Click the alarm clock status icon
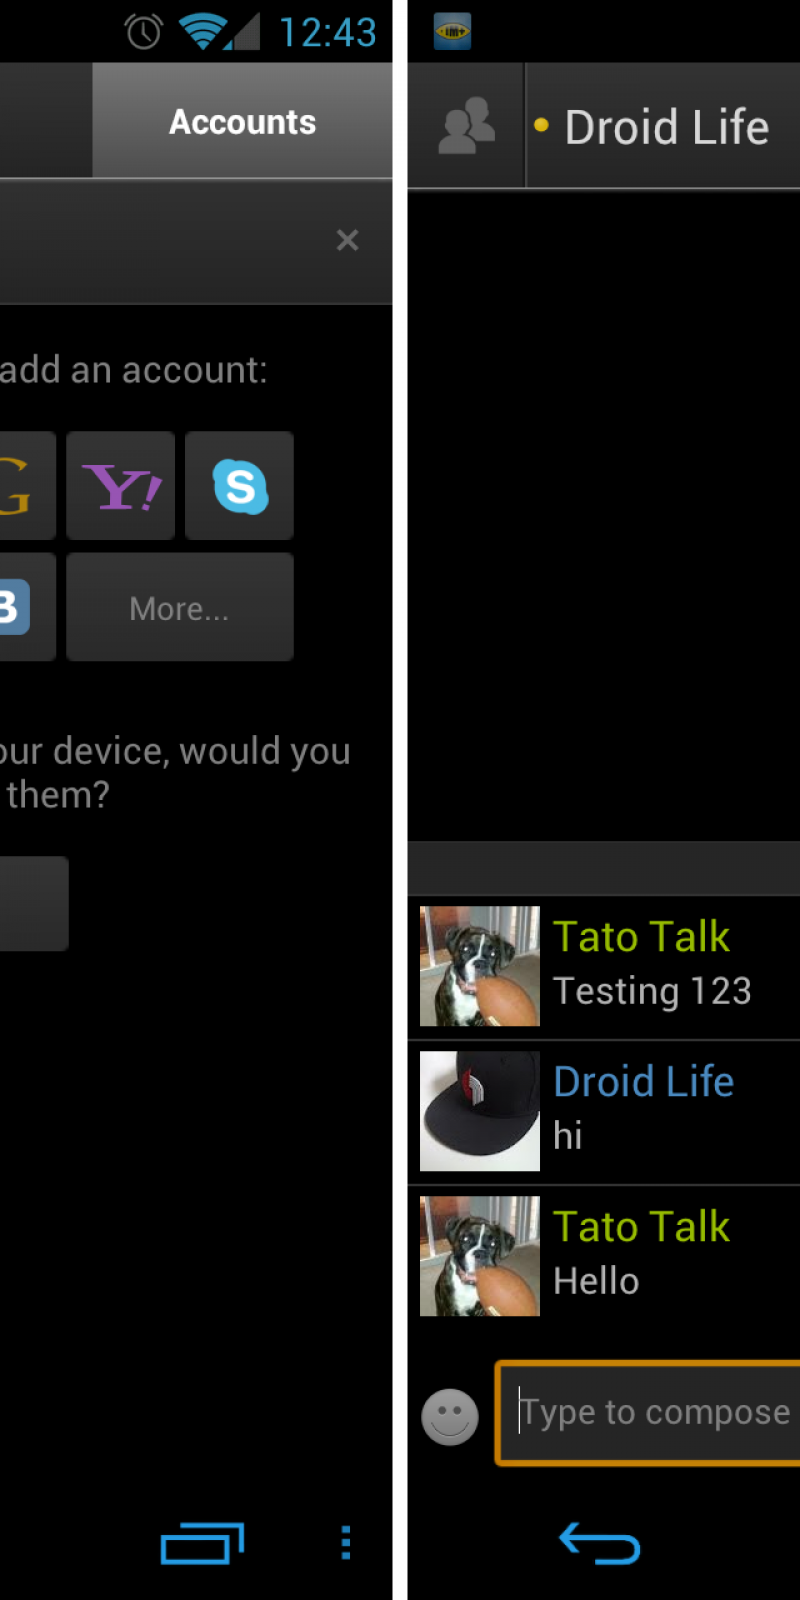The height and width of the screenshot is (1600, 800). click(144, 32)
